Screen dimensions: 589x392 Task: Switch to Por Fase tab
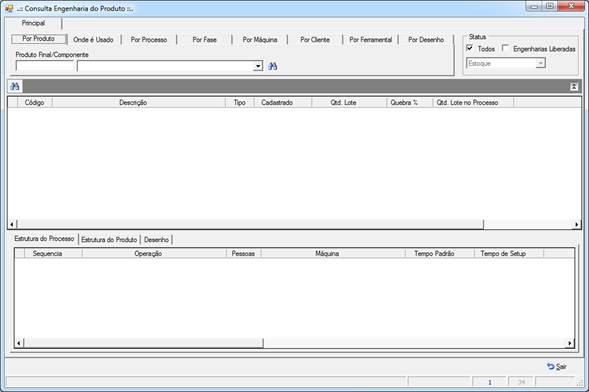click(x=204, y=39)
